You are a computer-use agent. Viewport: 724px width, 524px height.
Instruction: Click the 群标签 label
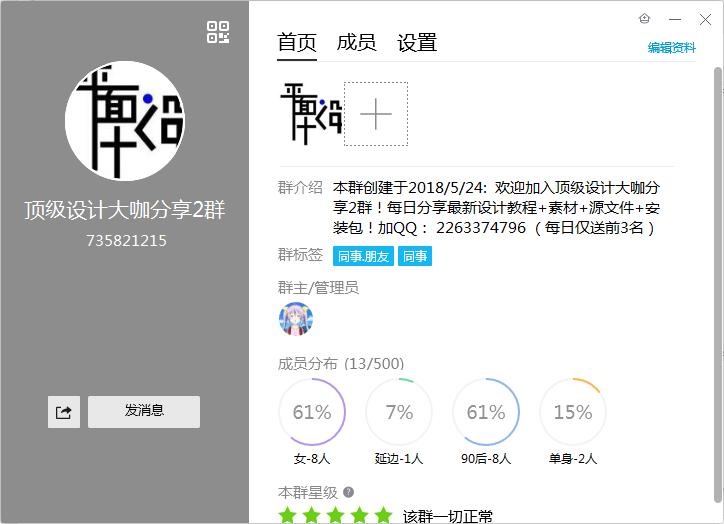point(300,255)
